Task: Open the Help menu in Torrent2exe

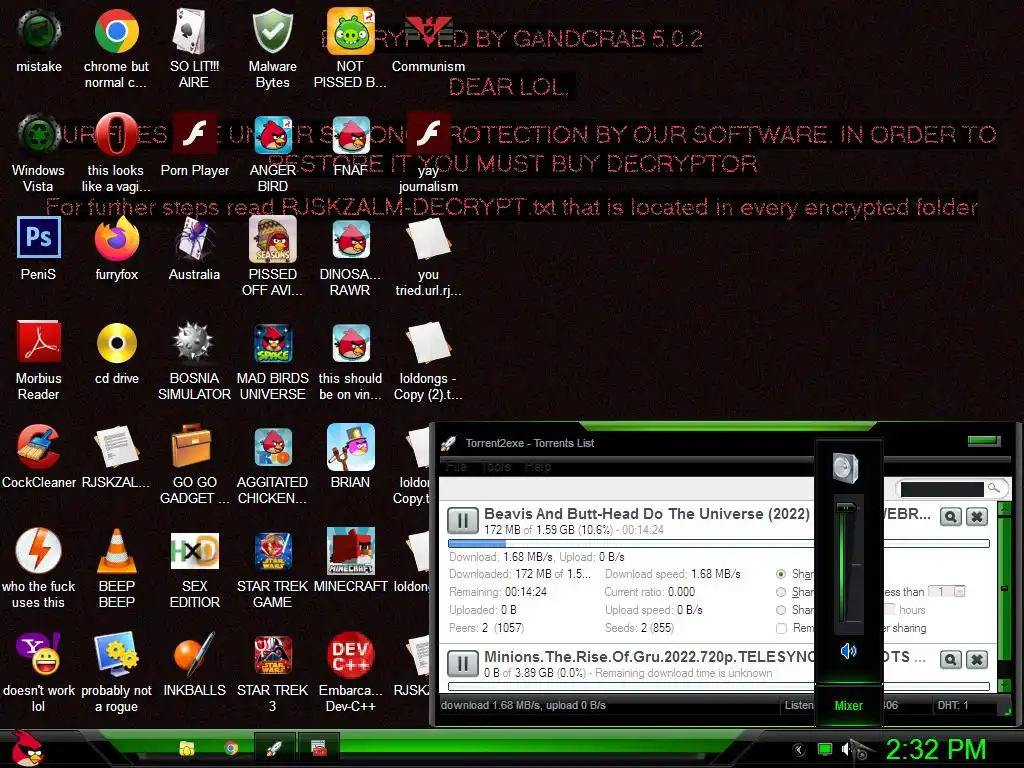Action: click(x=537, y=467)
